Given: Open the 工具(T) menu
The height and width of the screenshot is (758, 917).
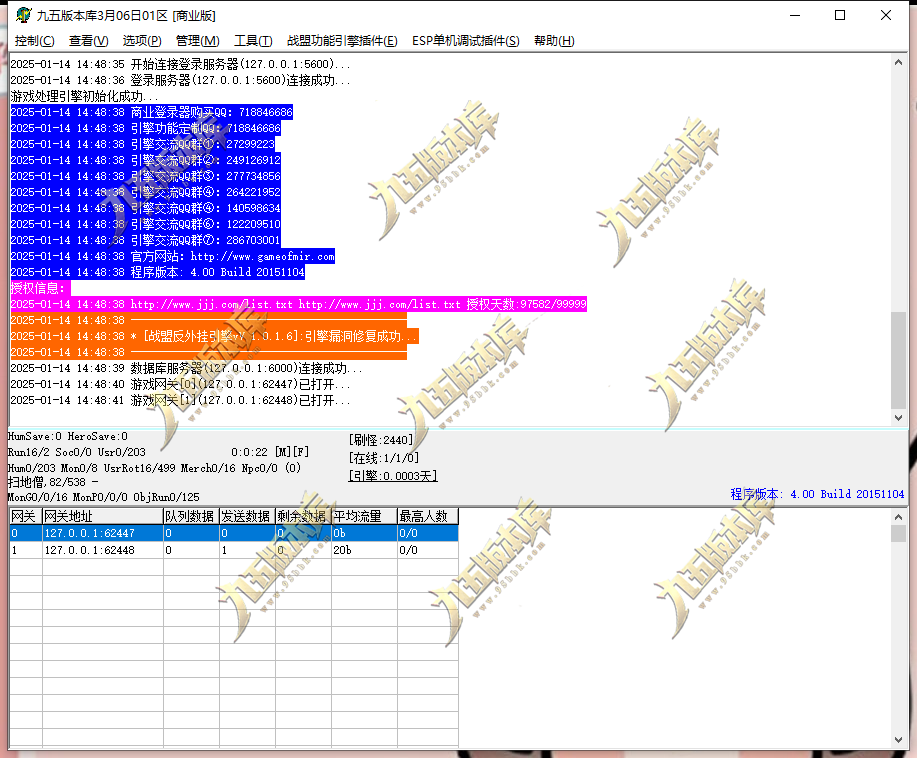Looking at the screenshot, I should coord(253,41).
